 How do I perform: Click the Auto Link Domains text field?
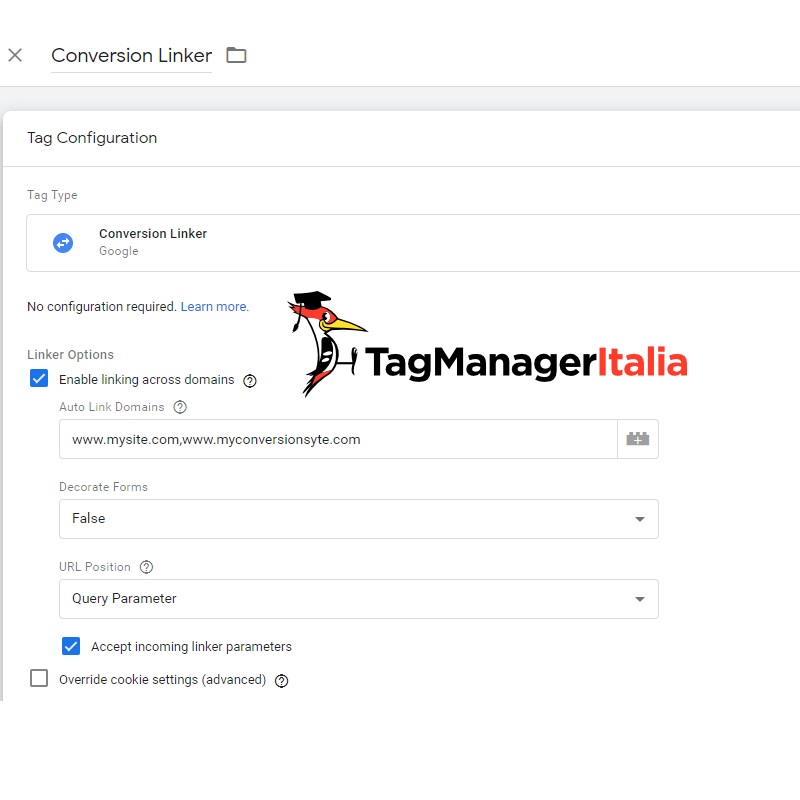pyautogui.click(x=338, y=439)
